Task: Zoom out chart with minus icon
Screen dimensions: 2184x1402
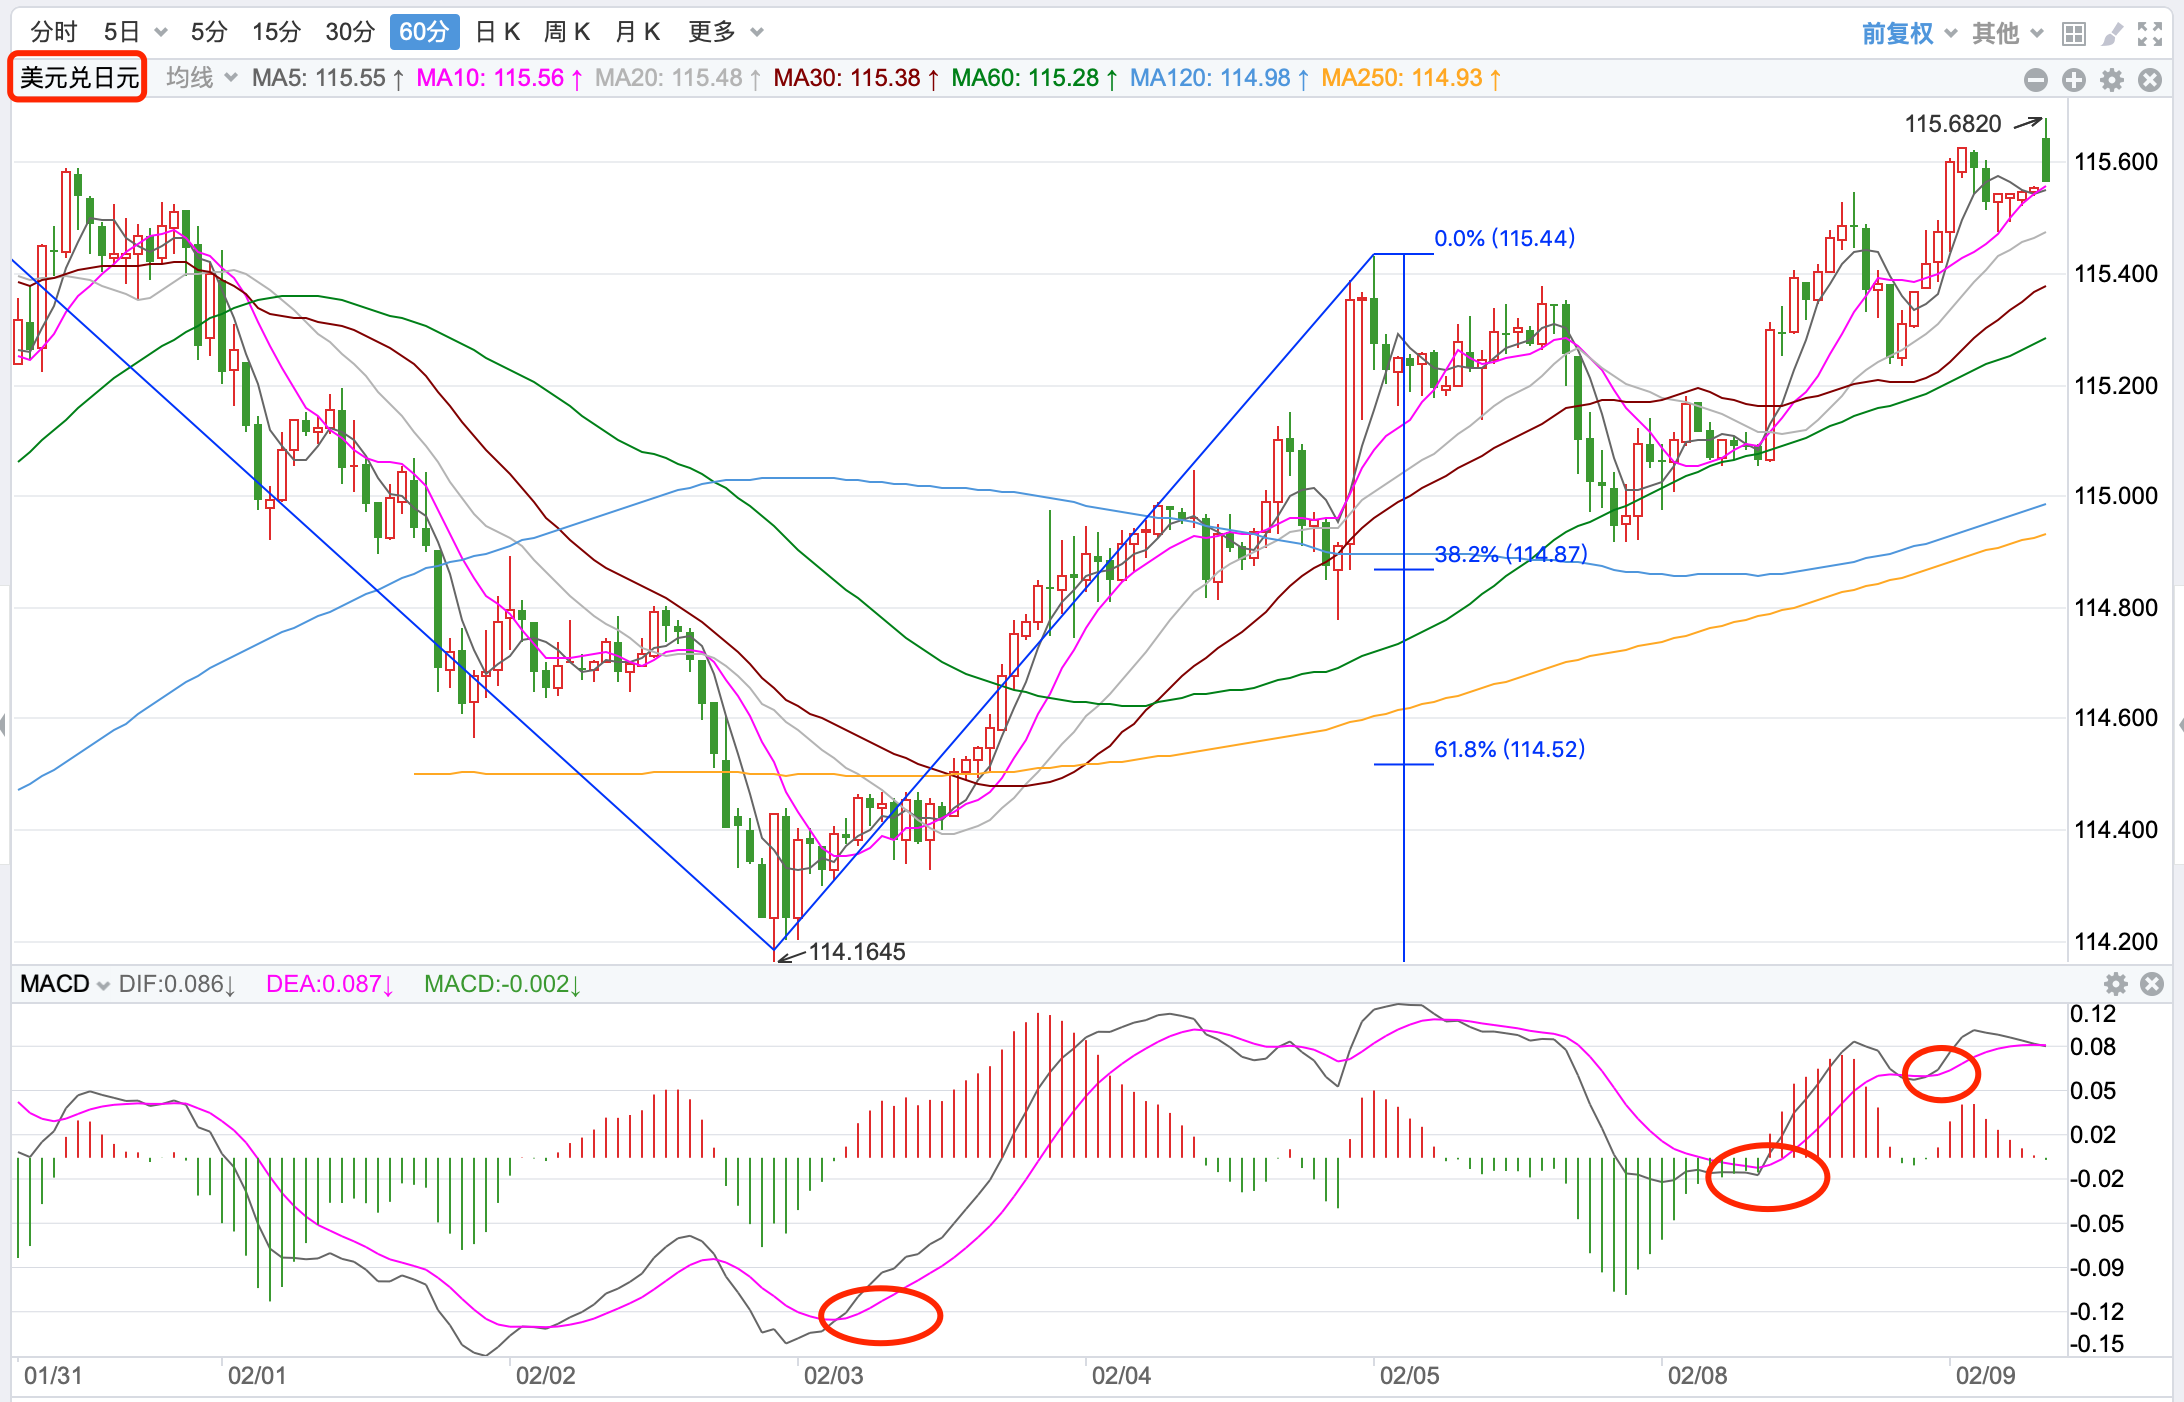Action: [2035, 80]
